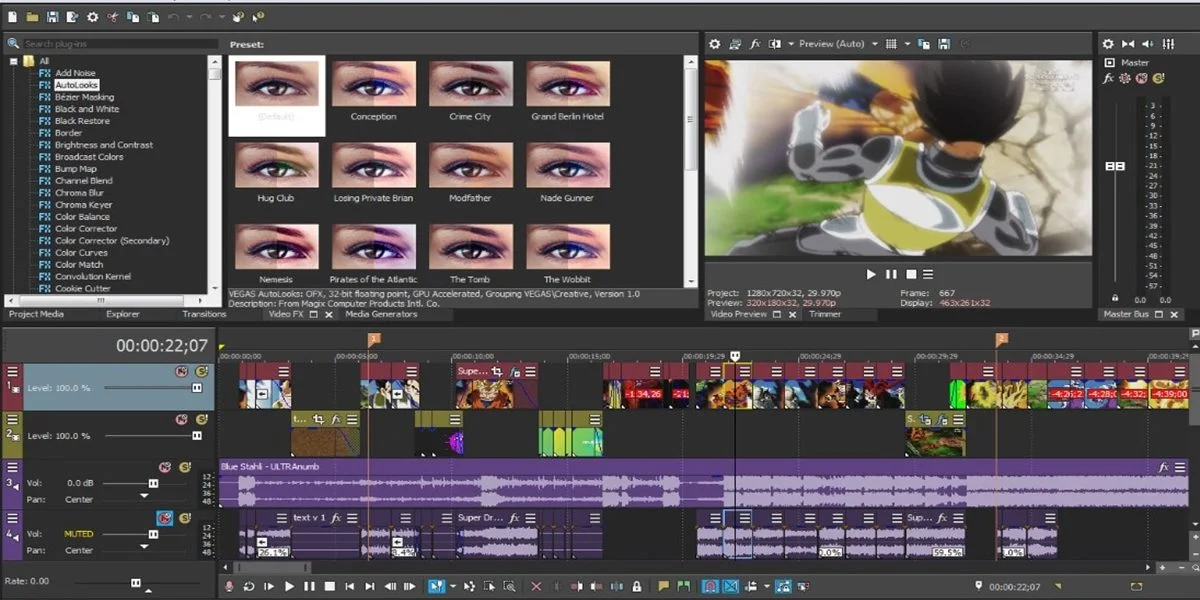The width and height of the screenshot is (1200, 600).
Task: Switch to the Explorer tab
Action: click(x=123, y=314)
